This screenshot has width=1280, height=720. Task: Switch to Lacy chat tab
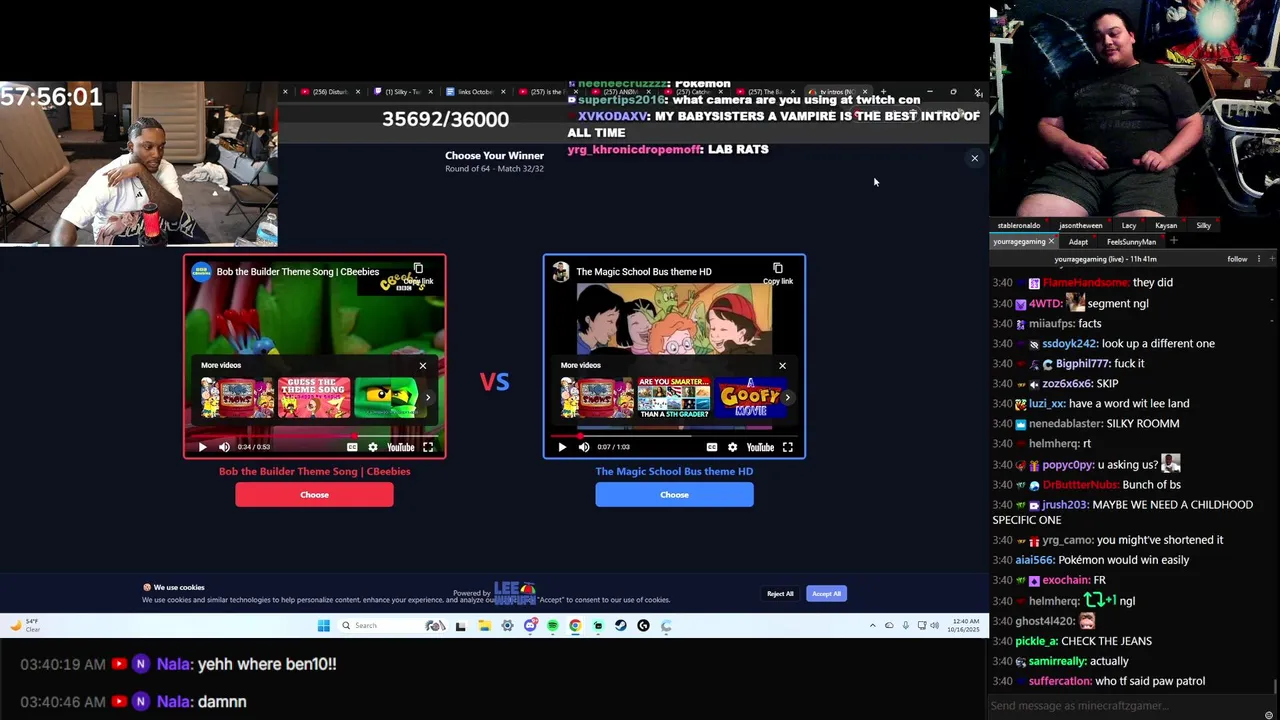click(1129, 225)
